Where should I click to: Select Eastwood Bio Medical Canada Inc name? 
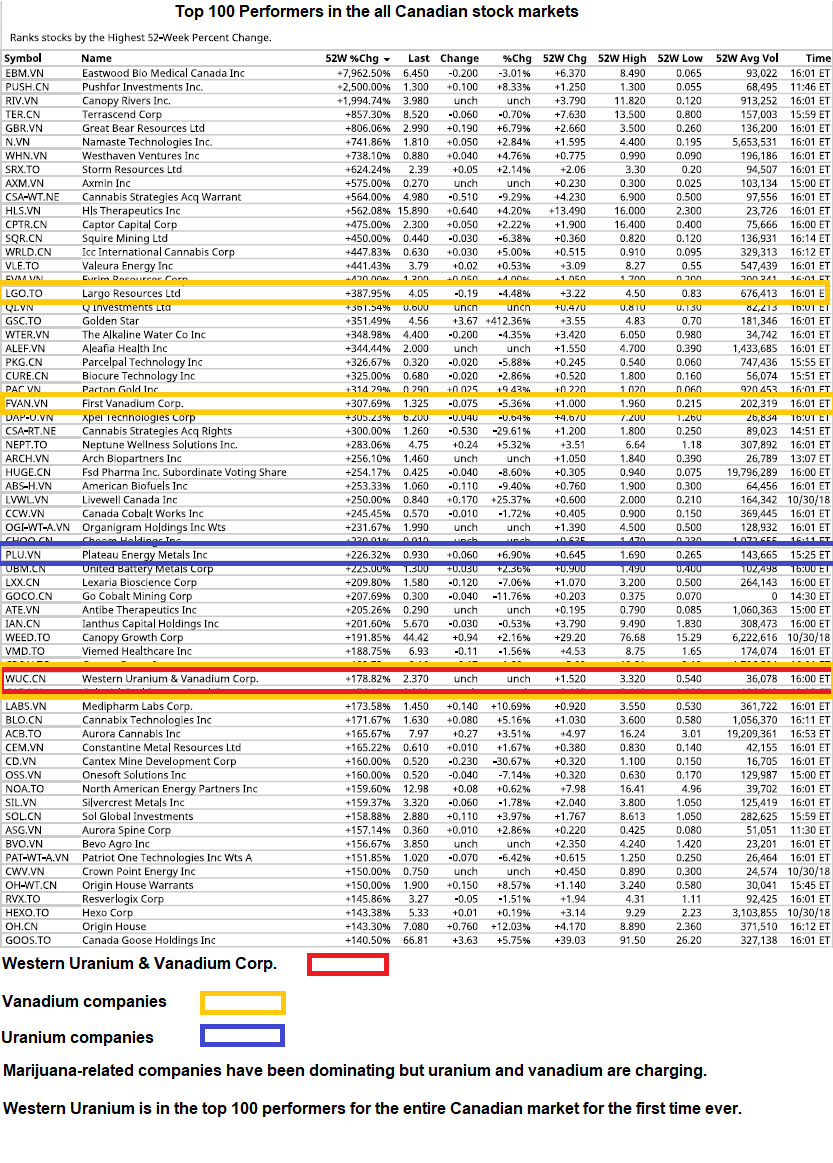[163, 73]
